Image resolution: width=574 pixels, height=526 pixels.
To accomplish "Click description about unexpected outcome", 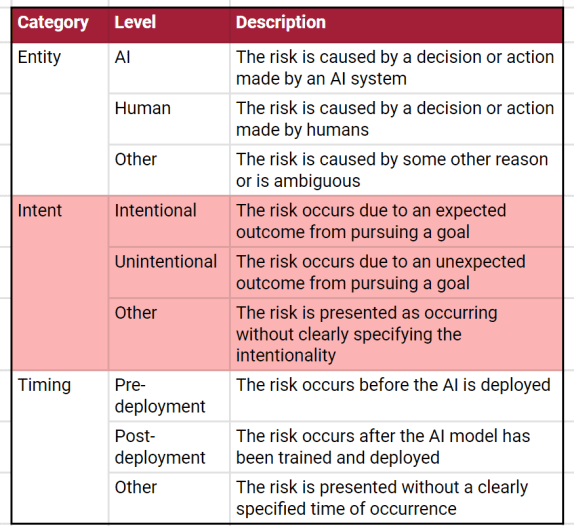I will coord(396,272).
